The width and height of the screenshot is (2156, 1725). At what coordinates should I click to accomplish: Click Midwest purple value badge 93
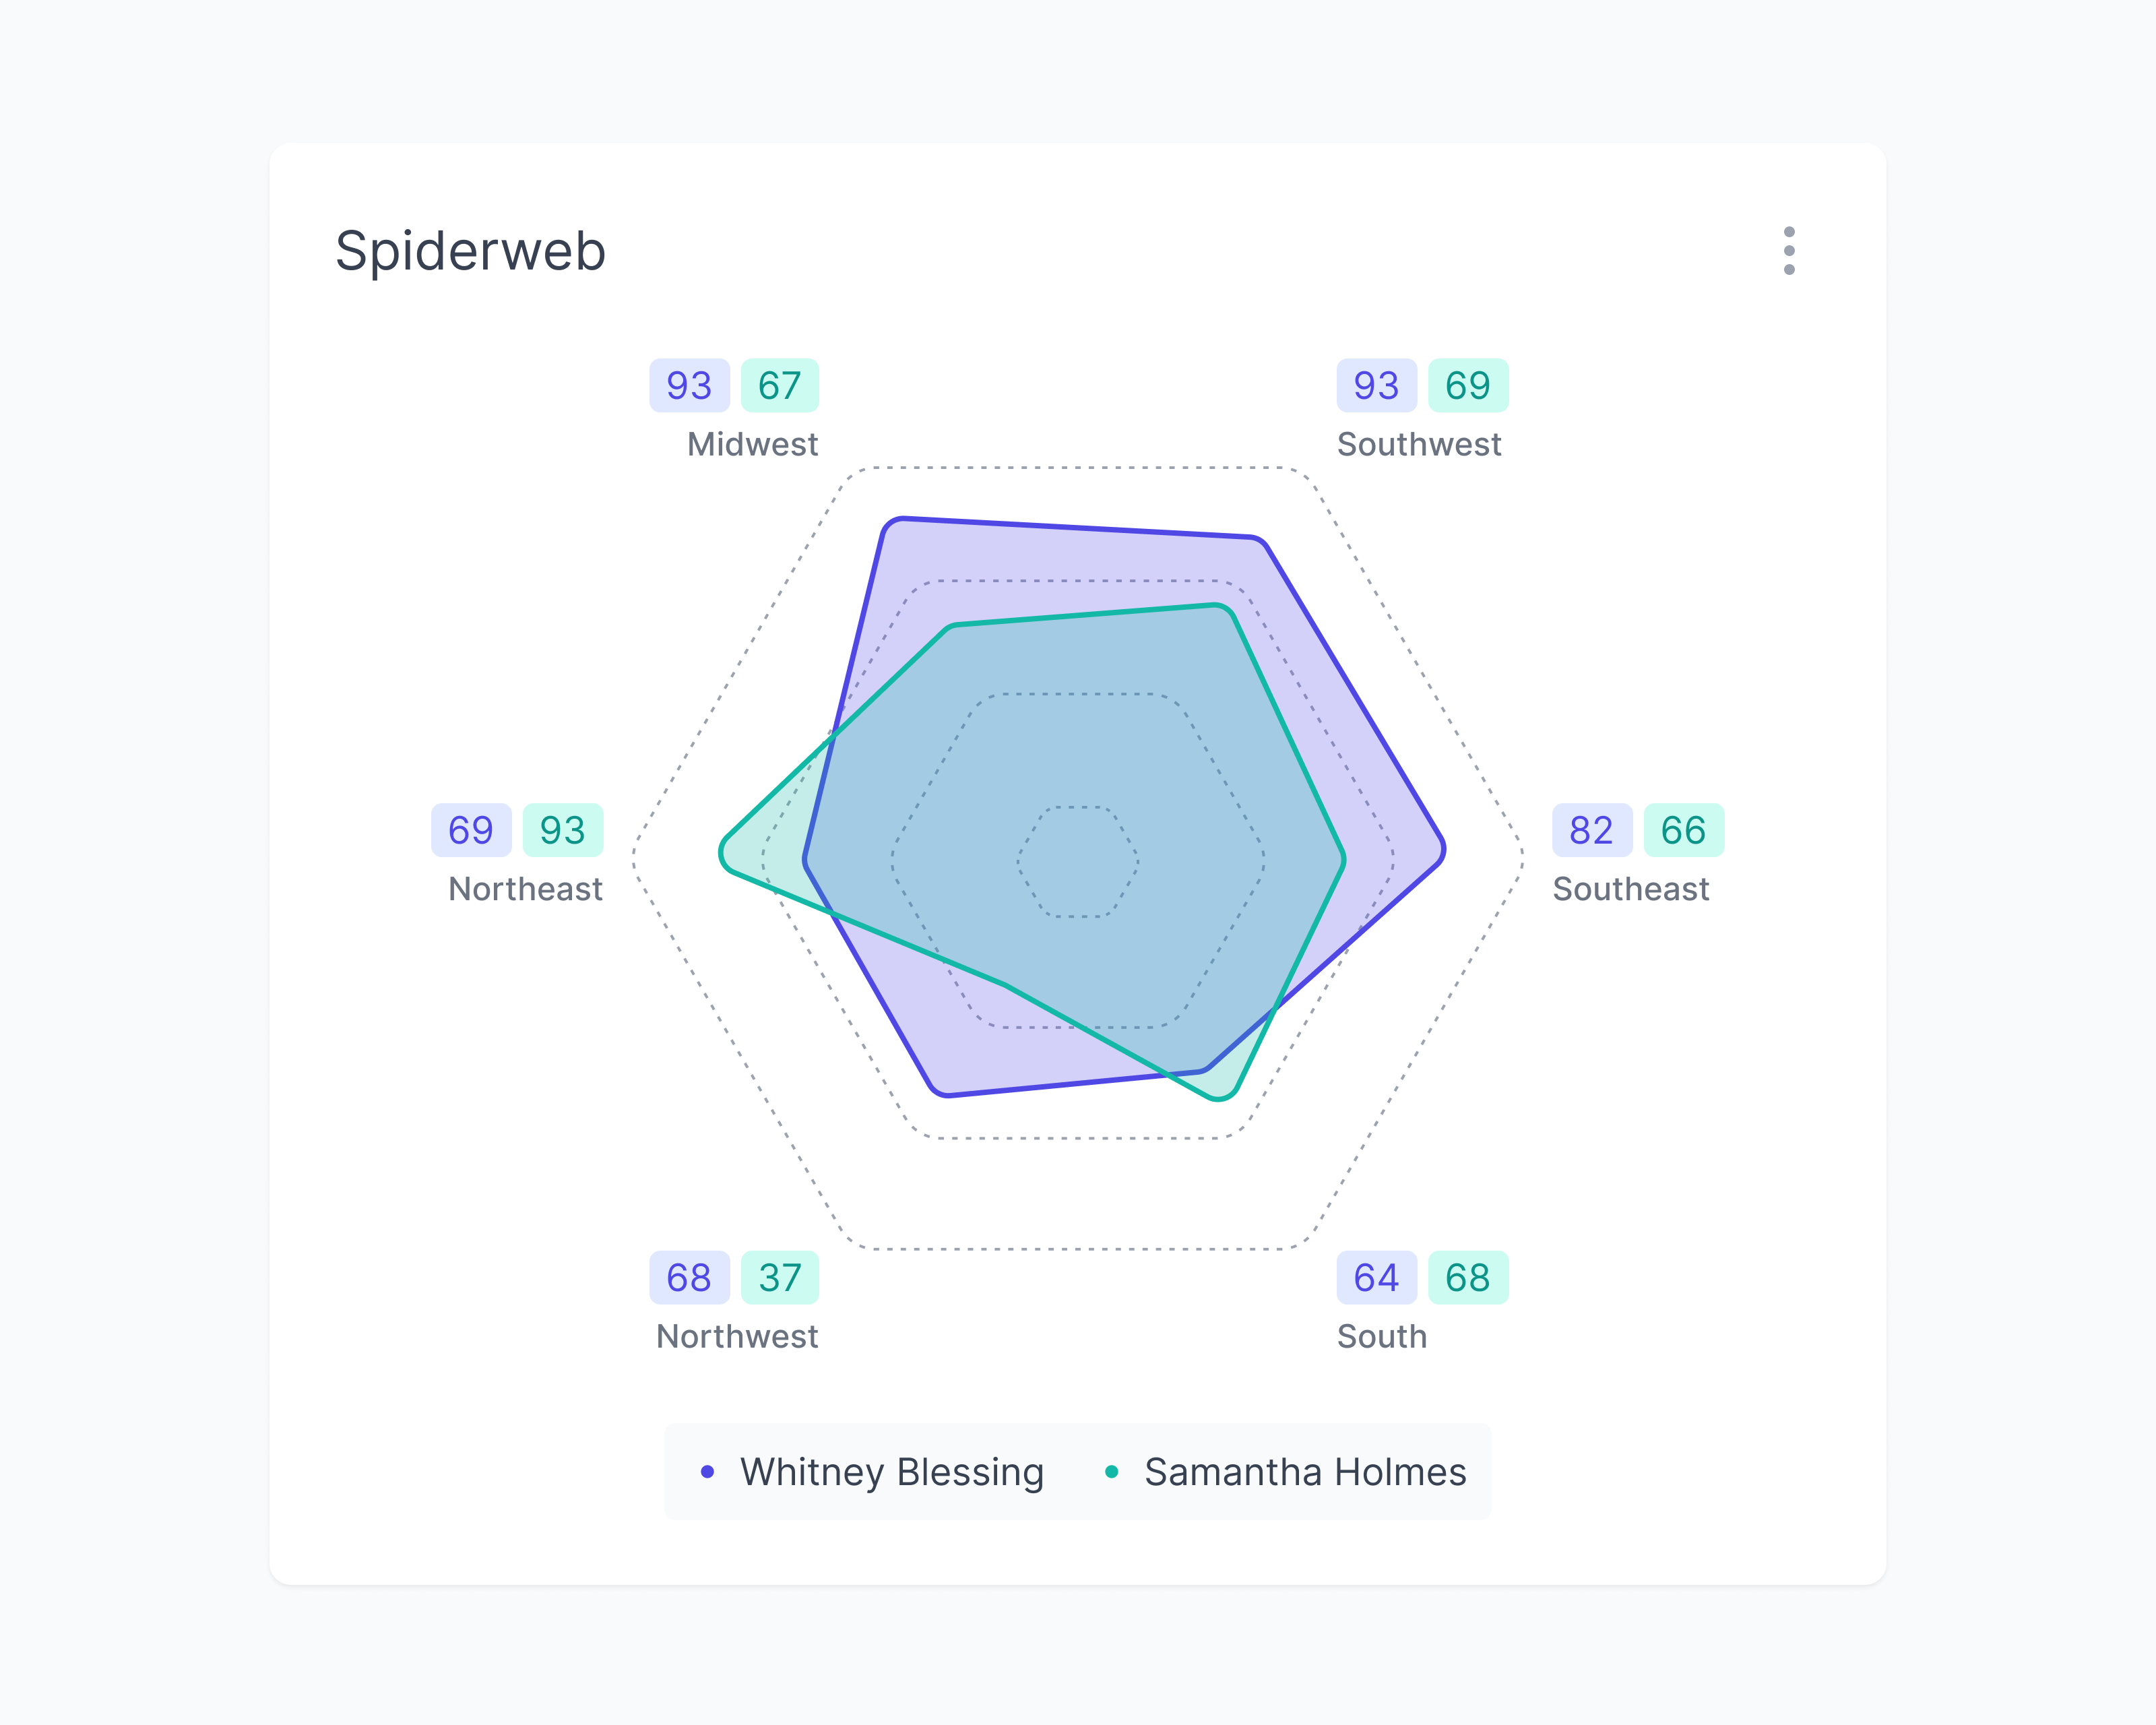click(x=689, y=386)
